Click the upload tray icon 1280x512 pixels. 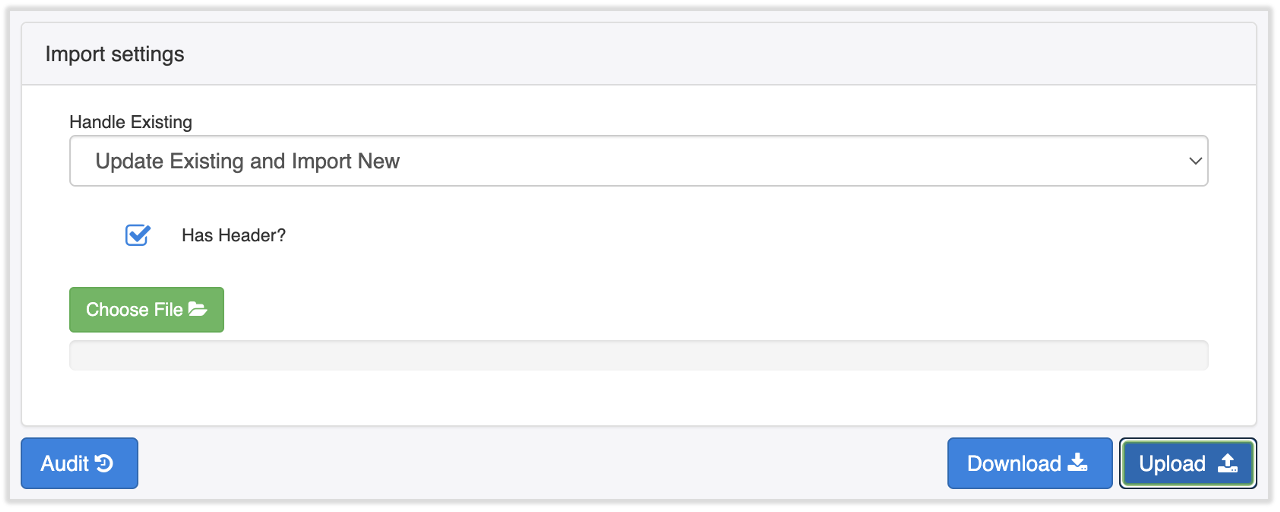1228,463
